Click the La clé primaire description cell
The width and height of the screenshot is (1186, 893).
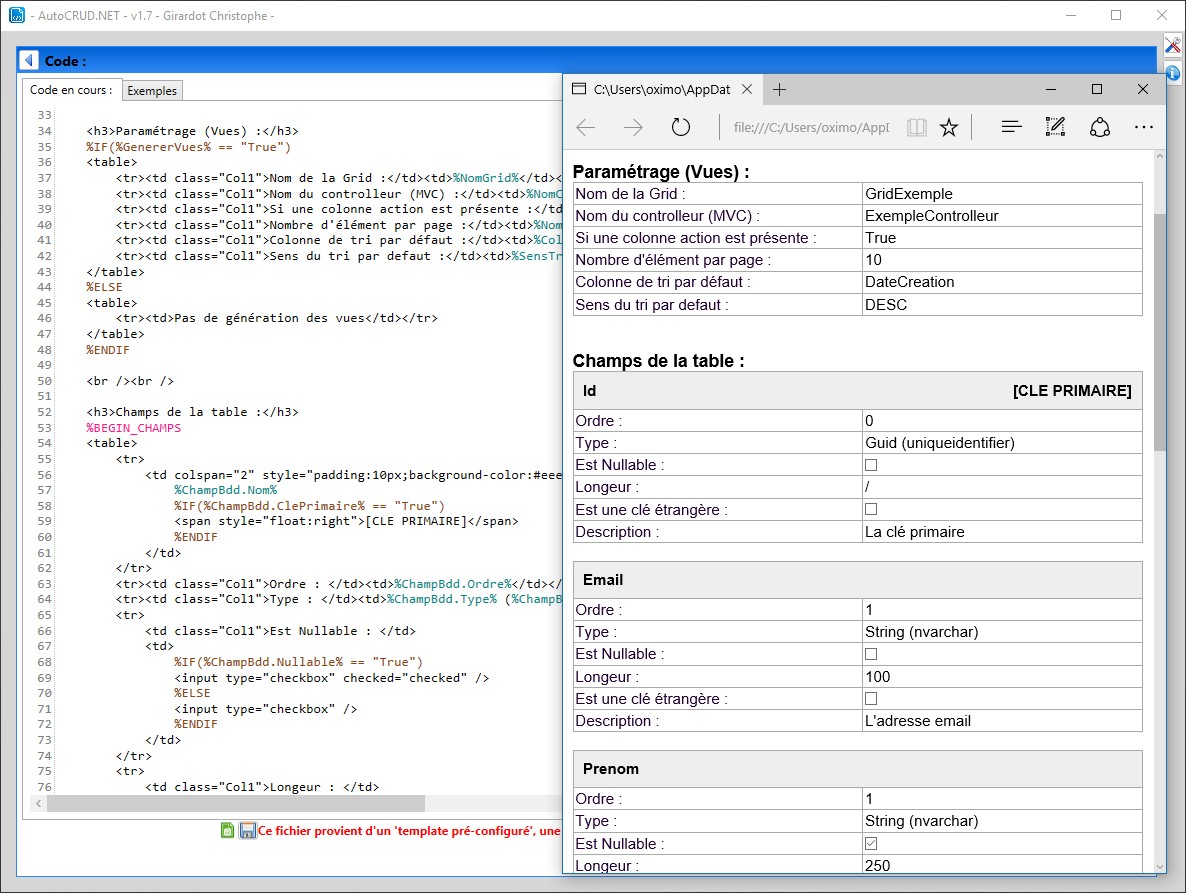pyautogui.click(x=1001, y=532)
